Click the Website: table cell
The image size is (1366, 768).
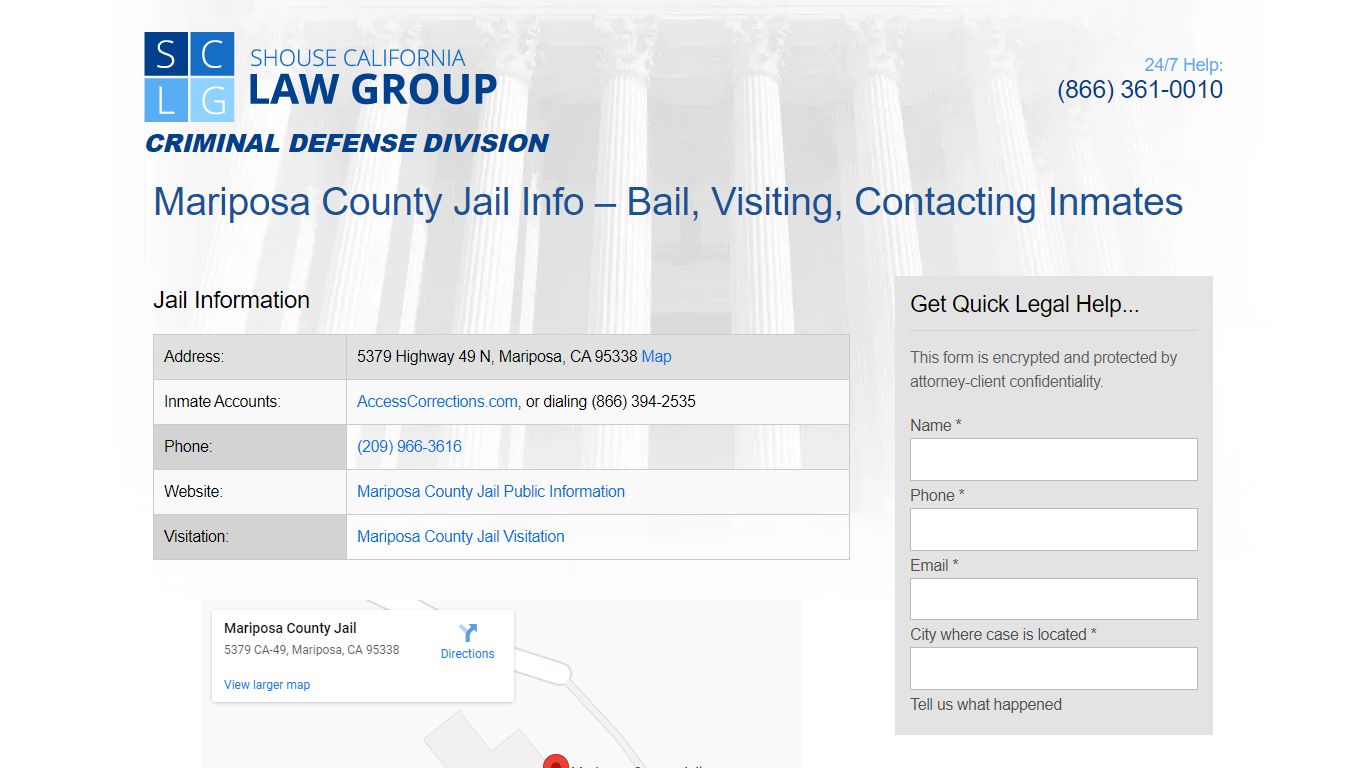(250, 492)
